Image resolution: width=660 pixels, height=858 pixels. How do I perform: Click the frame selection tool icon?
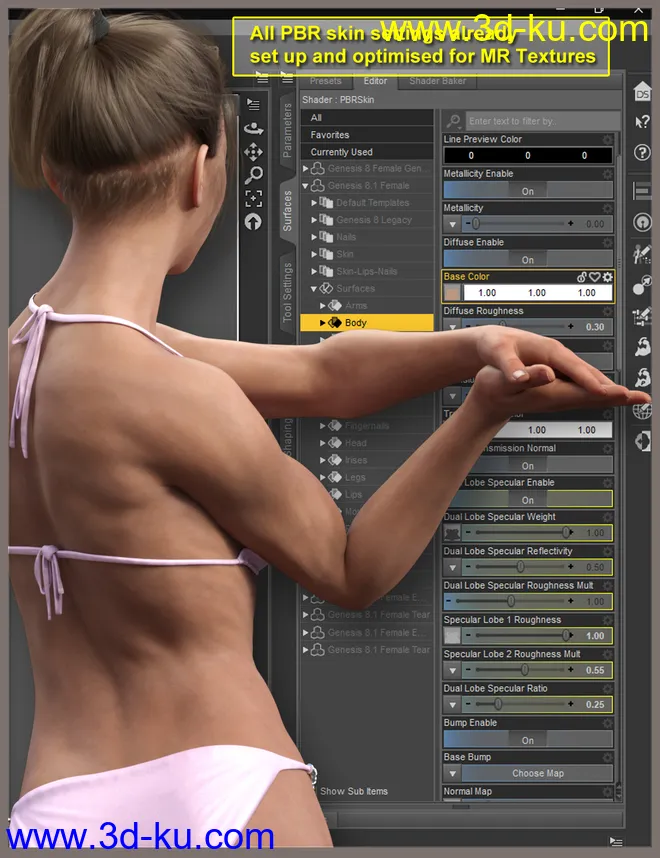(253, 199)
